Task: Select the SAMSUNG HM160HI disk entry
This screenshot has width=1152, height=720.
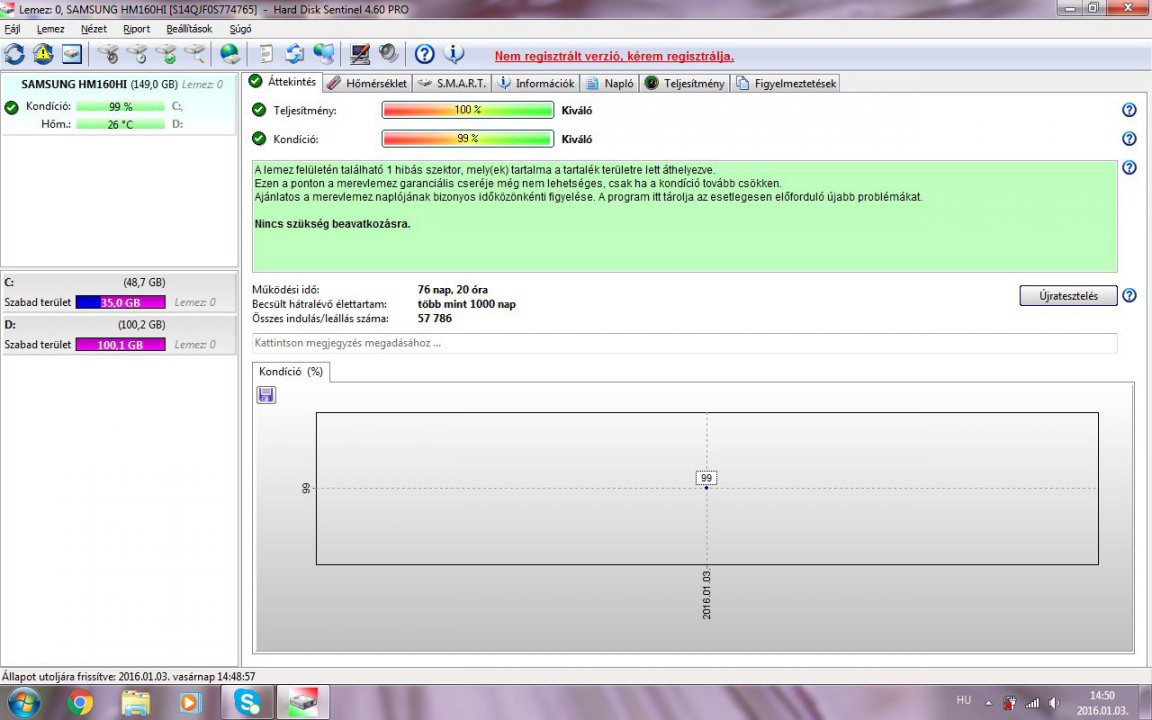Action: 119,103
